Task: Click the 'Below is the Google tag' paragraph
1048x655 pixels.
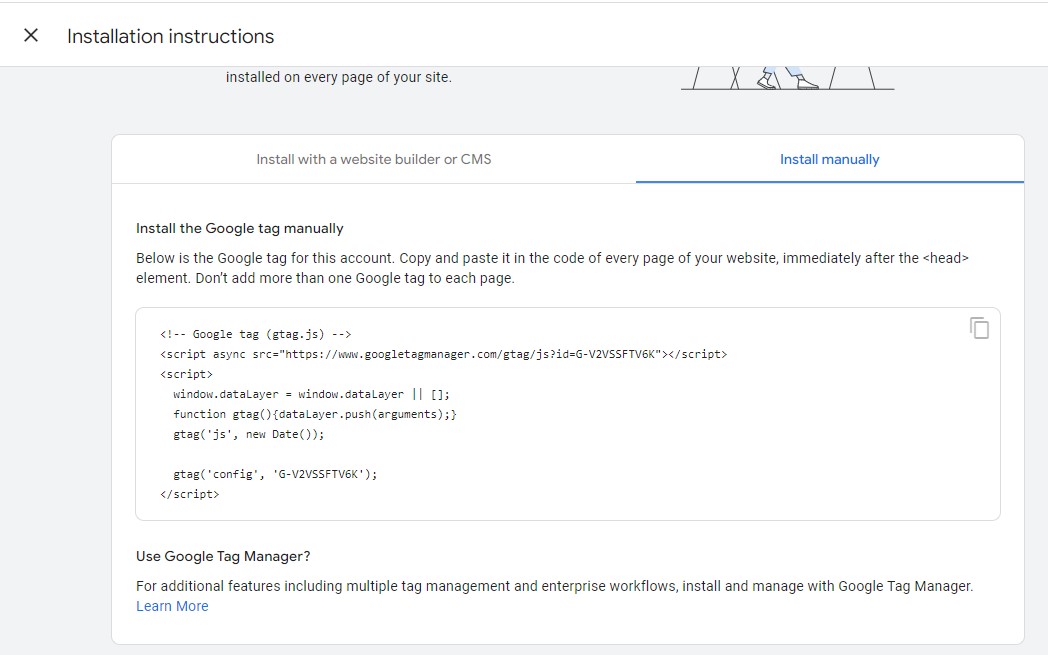Action: (x=552, y=268)
